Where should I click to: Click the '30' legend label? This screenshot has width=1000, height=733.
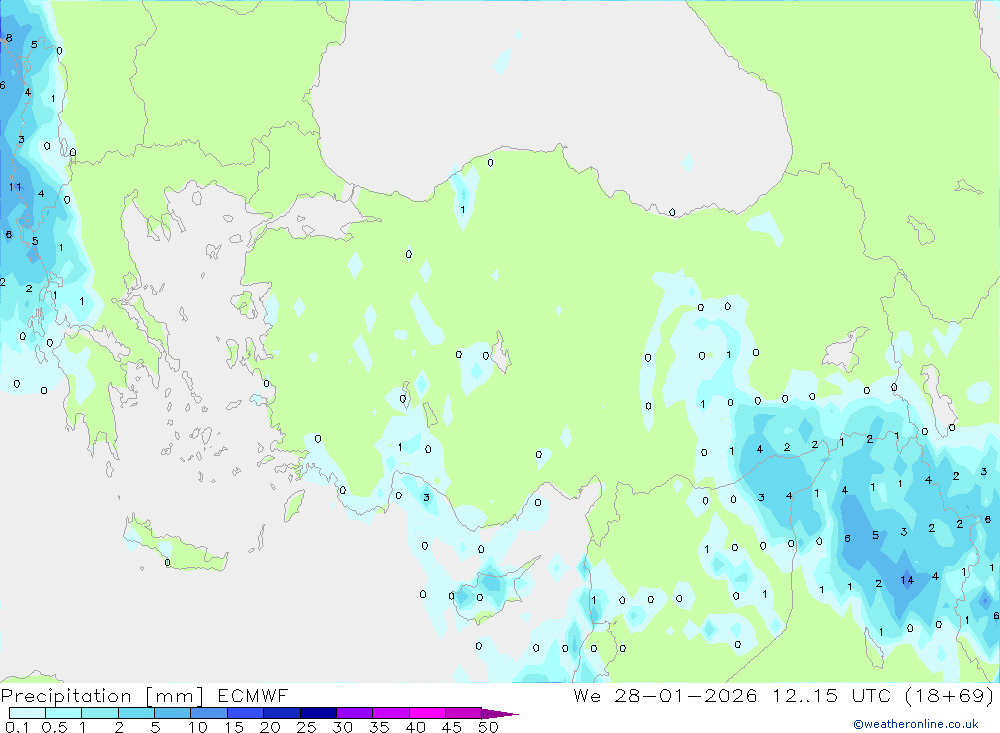tap(342, 727)
